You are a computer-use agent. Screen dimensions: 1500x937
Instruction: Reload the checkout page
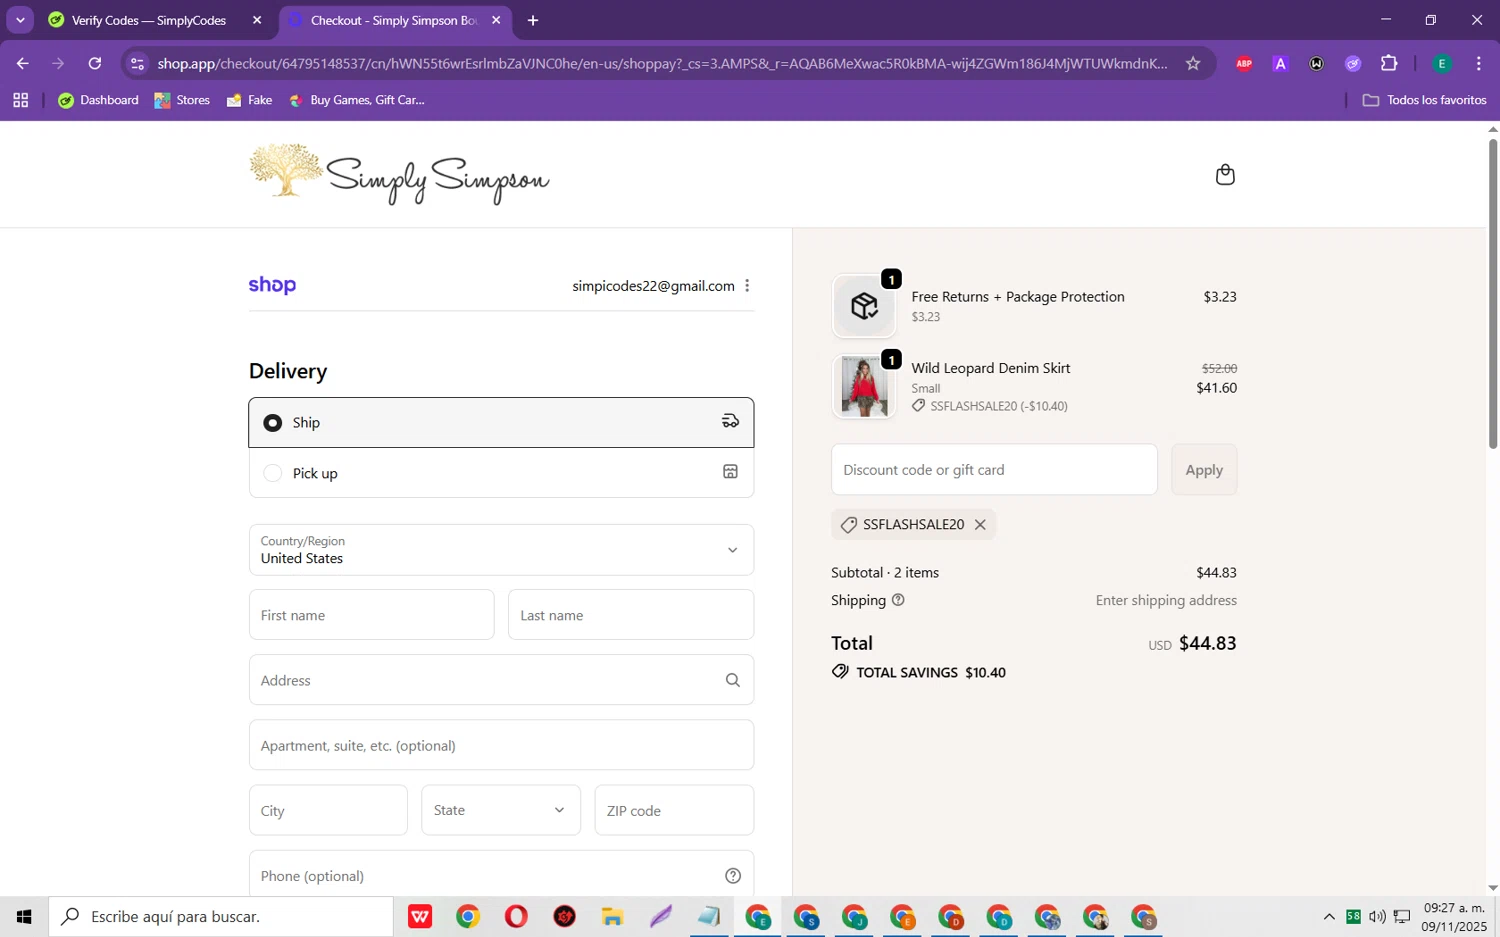pos(95,64)
